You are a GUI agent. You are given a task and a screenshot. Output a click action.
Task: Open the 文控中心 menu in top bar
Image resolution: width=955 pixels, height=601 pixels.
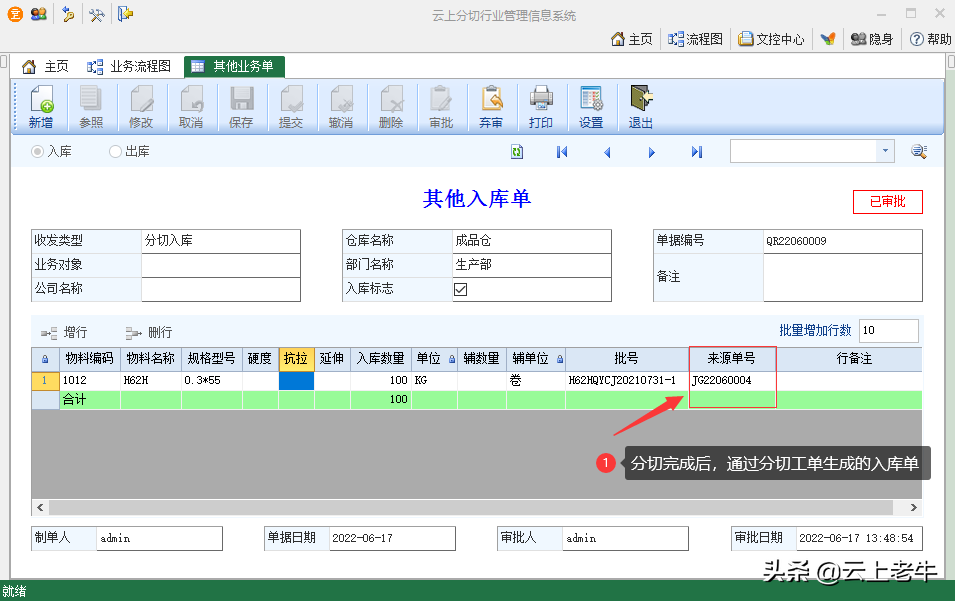pyautogui.click(x=771, y=39)
